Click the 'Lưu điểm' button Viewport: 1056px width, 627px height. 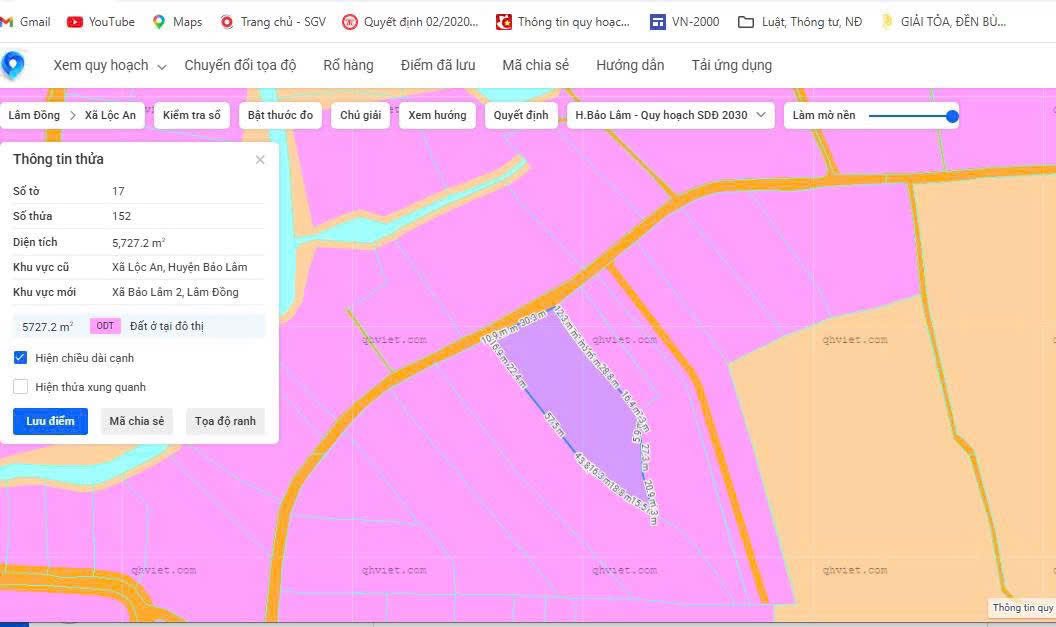tap(50, 421)
